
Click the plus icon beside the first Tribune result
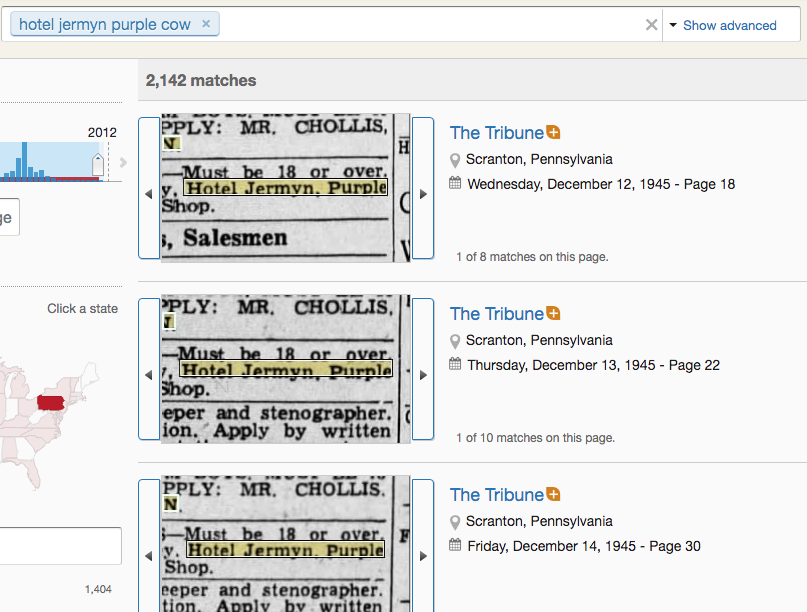[x=554, y=132]
